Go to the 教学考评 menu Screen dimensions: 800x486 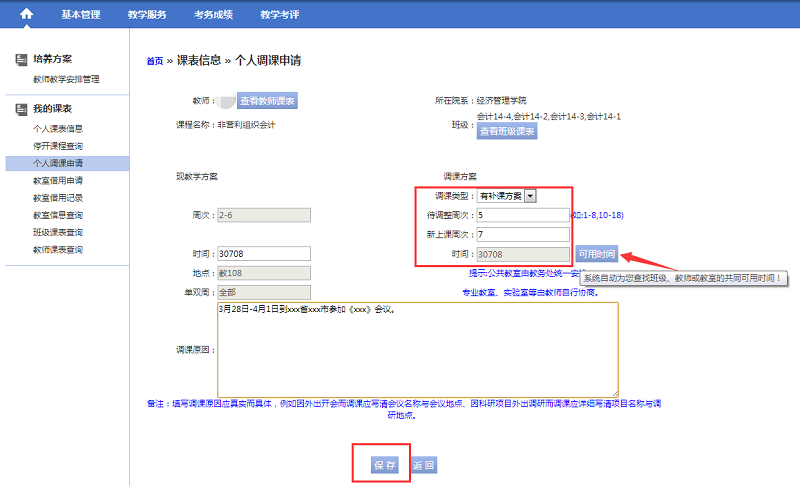coord(279,15)
